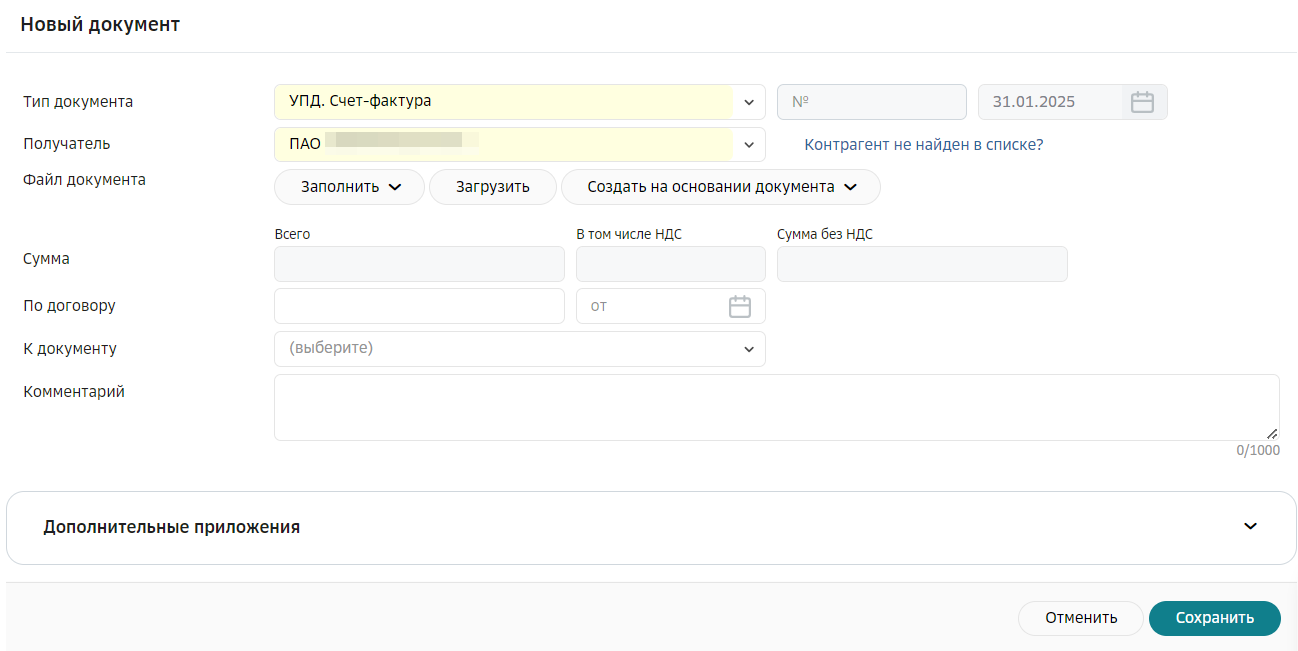The width and height of the screenshot is (1298, 651).
Task: Click the 'Новый документ' heading
Action: 100,25
